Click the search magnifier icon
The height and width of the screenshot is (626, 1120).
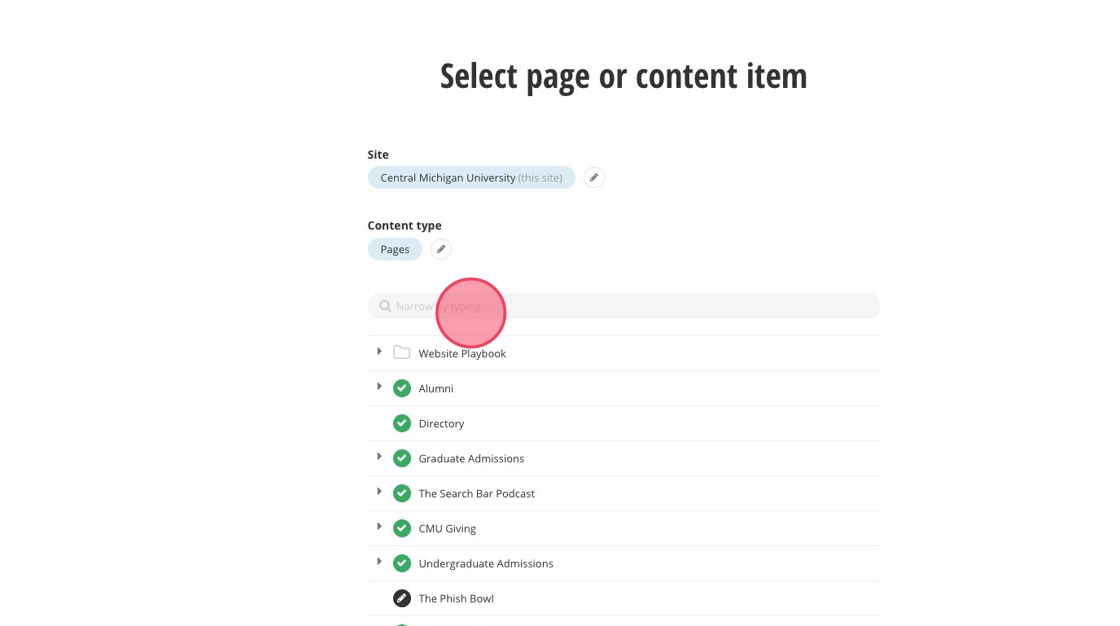click(385, 306)
